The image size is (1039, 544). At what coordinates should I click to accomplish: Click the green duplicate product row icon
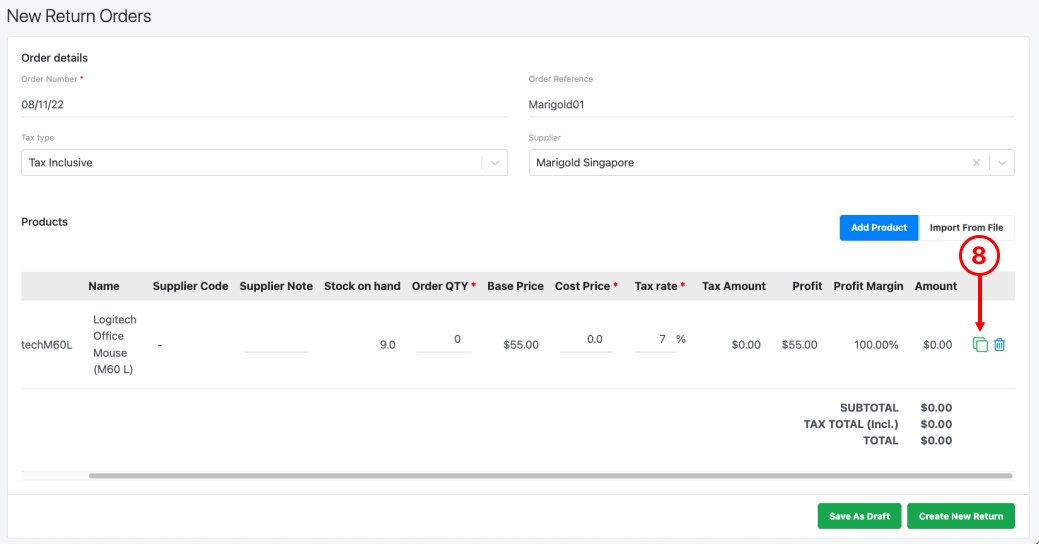pyautogui.click(x=980, y=345)
